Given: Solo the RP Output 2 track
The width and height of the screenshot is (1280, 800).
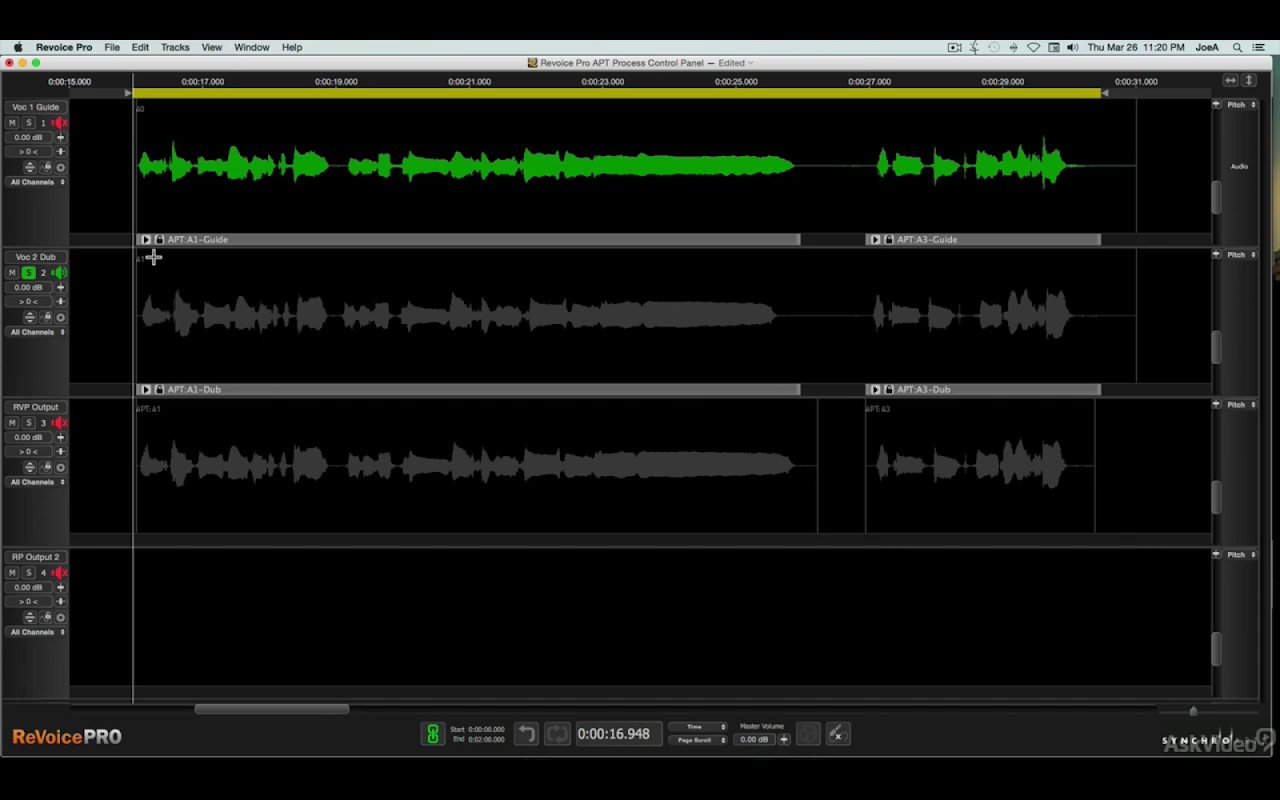Looking at the screenshot, I should (29, 572).
